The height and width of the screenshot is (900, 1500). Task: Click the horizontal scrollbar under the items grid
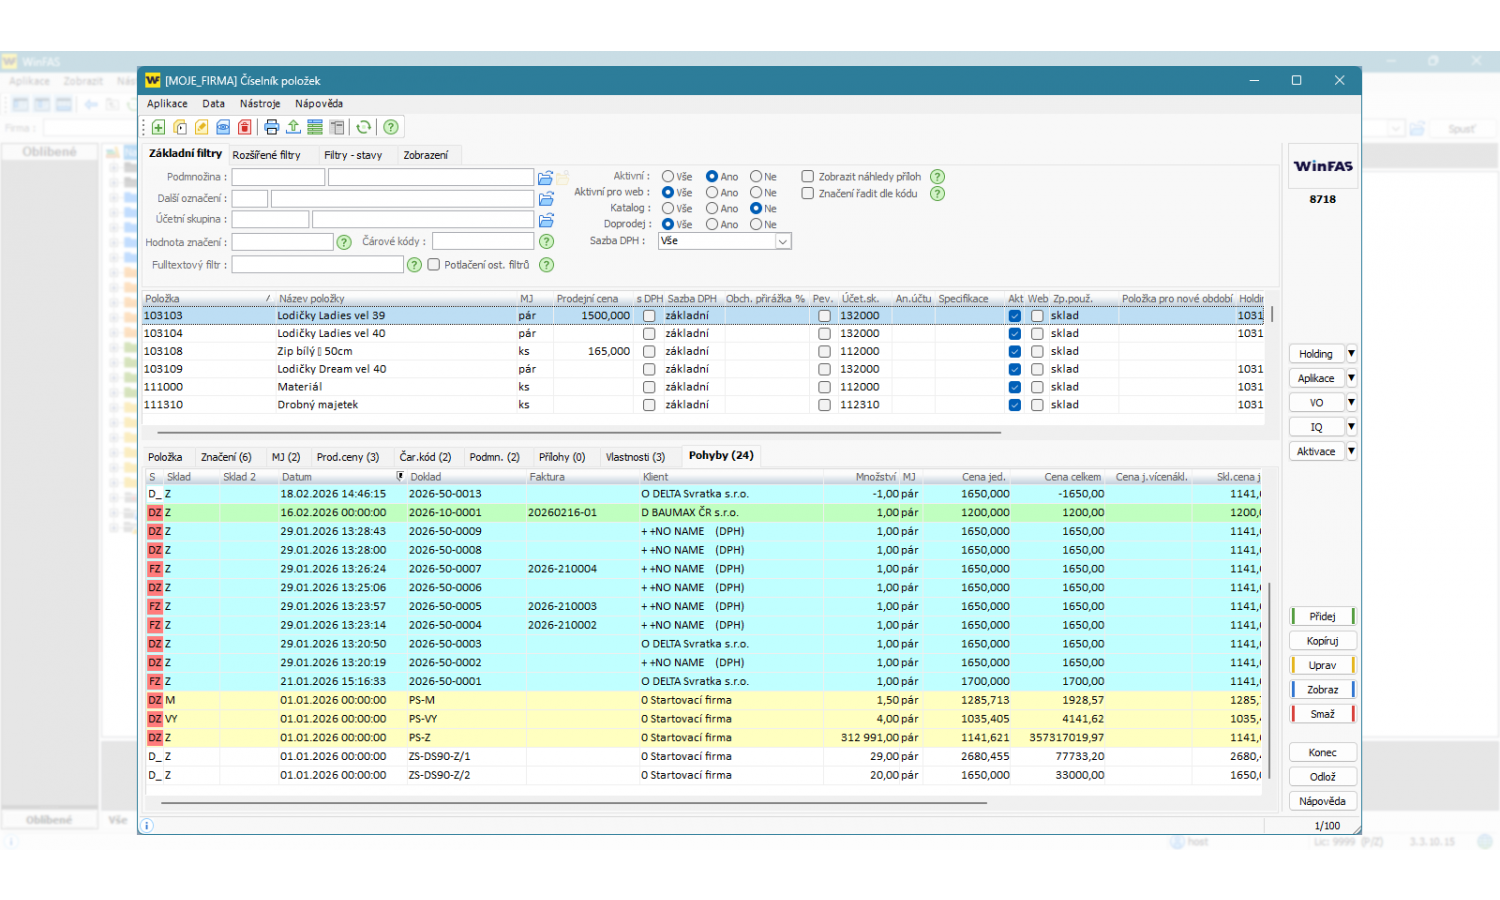pyautogui.click(x=578, y=432)
